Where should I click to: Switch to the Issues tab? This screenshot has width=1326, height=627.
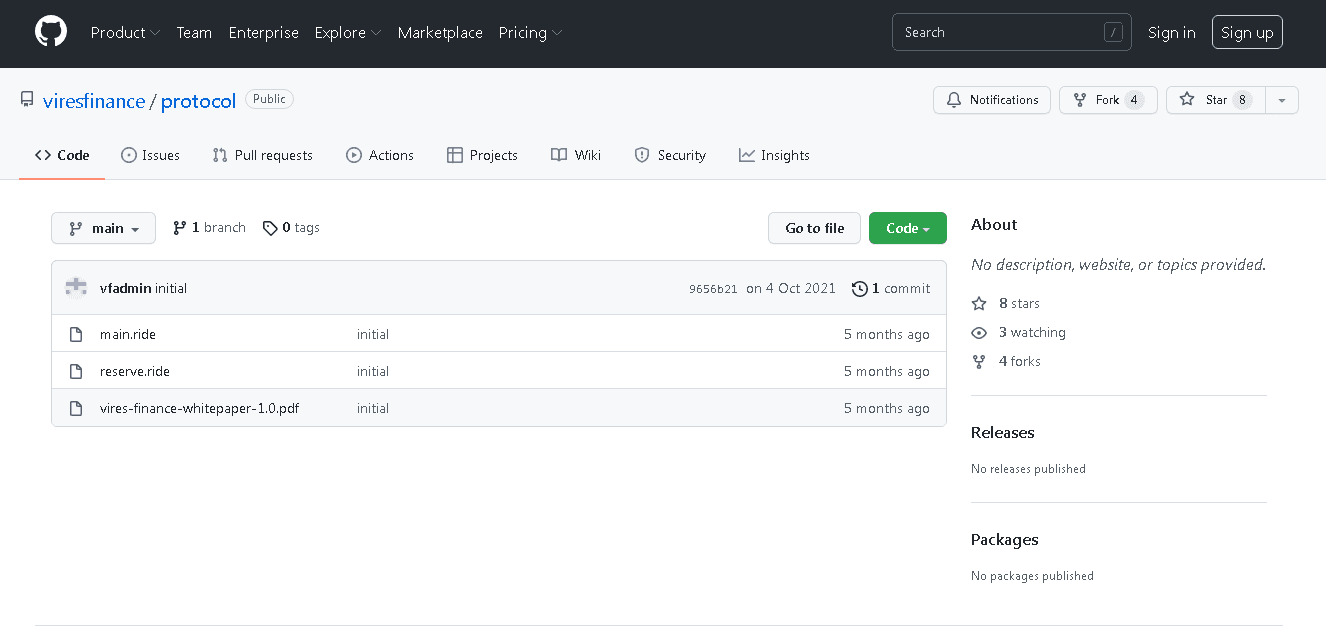(150, 155)
